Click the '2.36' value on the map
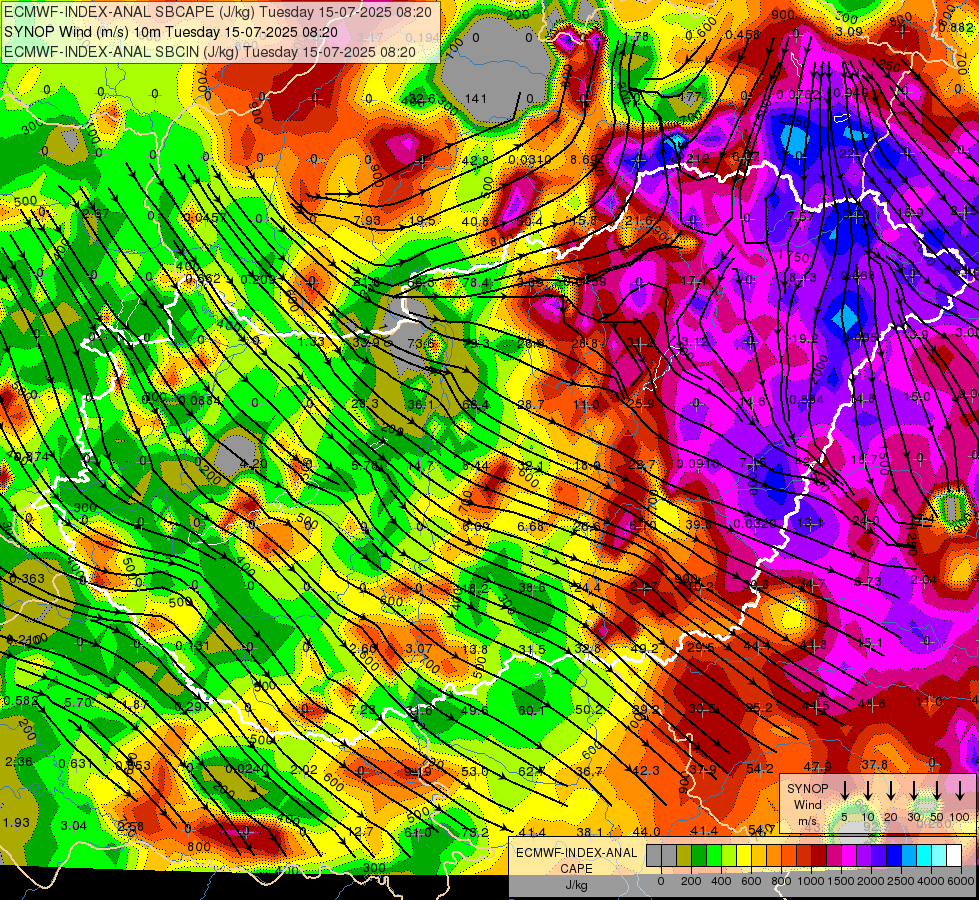The width and height of the screenshot is (979, 900). click(x=19, y=761)
